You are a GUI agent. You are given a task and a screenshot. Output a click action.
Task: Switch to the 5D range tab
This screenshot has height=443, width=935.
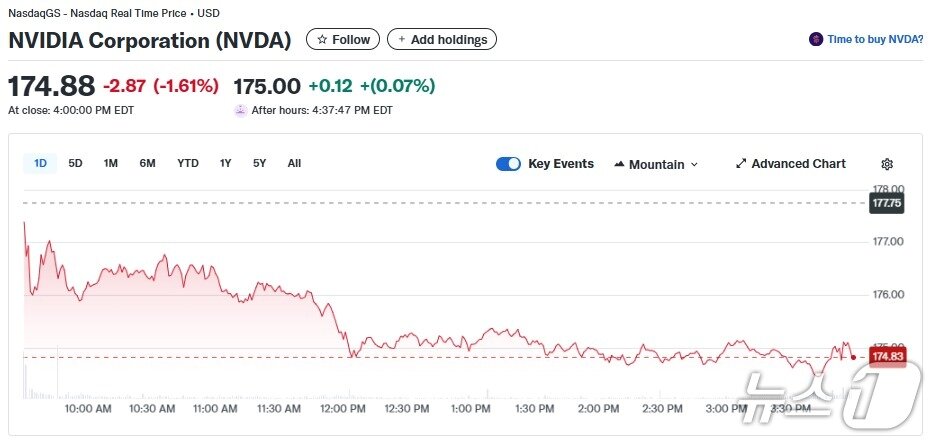pyautogui.click(x=75, y=163)
